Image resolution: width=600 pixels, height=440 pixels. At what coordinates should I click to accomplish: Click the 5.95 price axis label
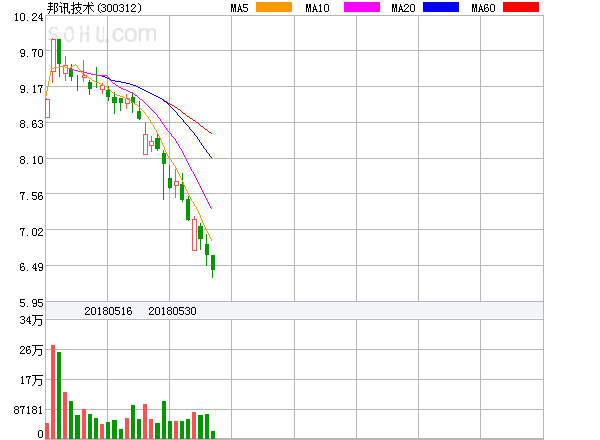click(x=31, y=303)
